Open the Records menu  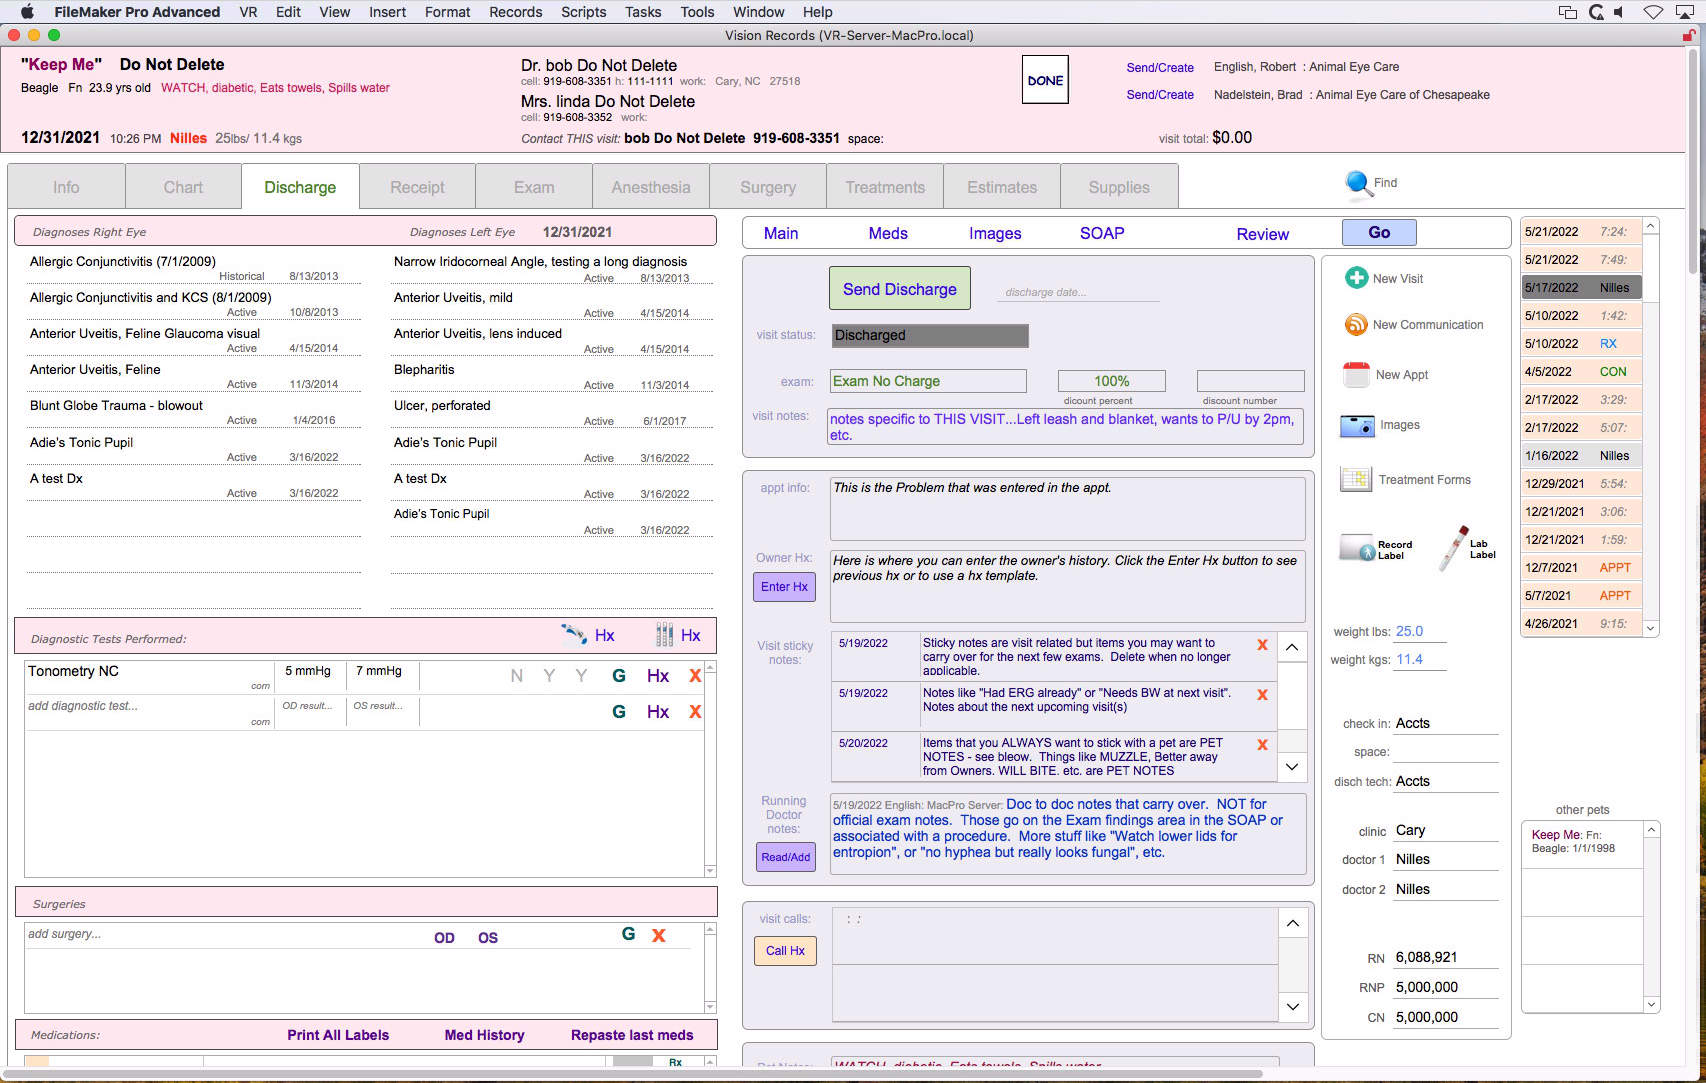click(x=516, y=12)
